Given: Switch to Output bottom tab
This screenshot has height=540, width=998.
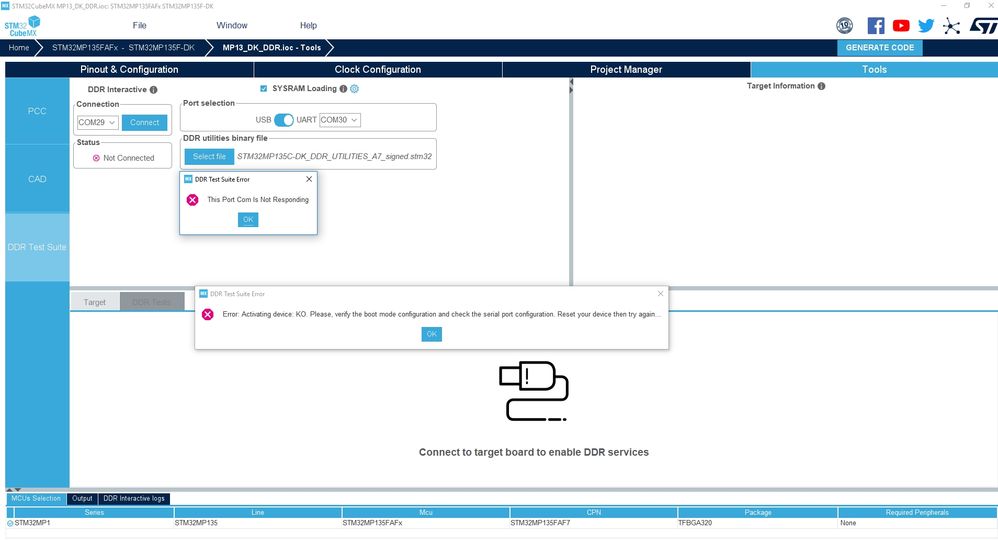Looking at the screenshot, I should pos(82,499).
